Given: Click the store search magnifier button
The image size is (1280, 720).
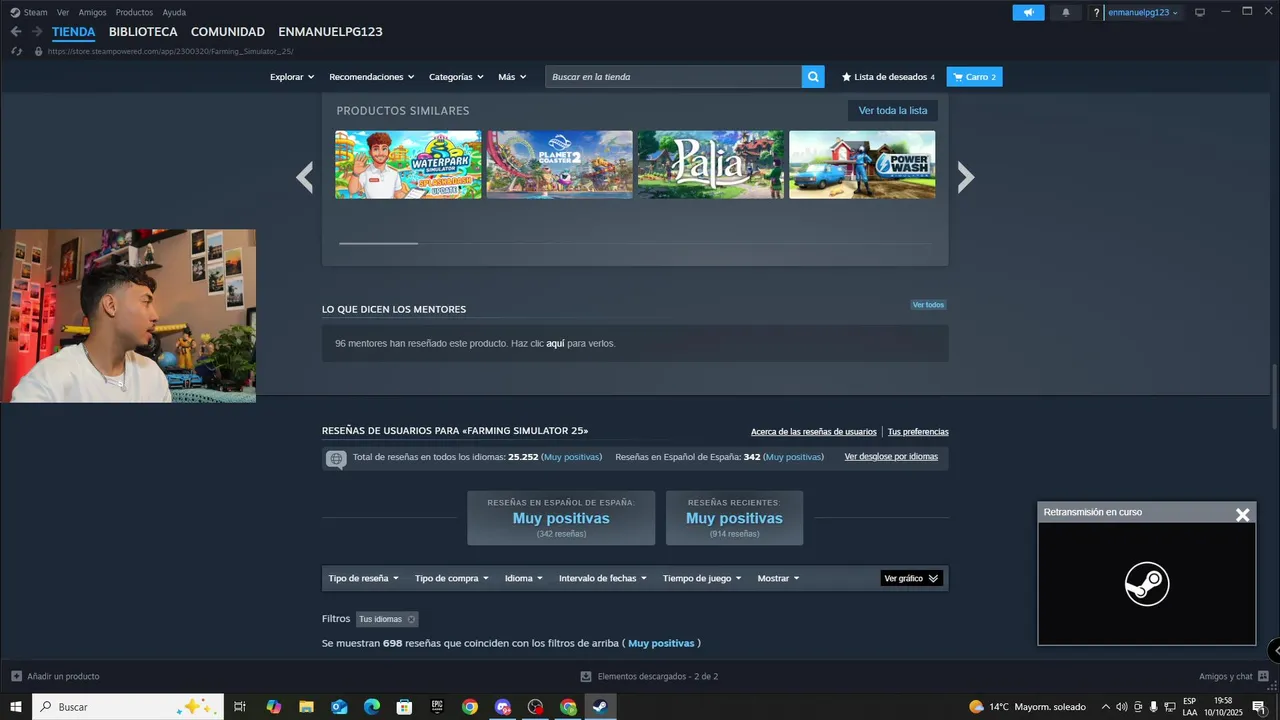Looking at the screenshot, I should click(814, 76).
